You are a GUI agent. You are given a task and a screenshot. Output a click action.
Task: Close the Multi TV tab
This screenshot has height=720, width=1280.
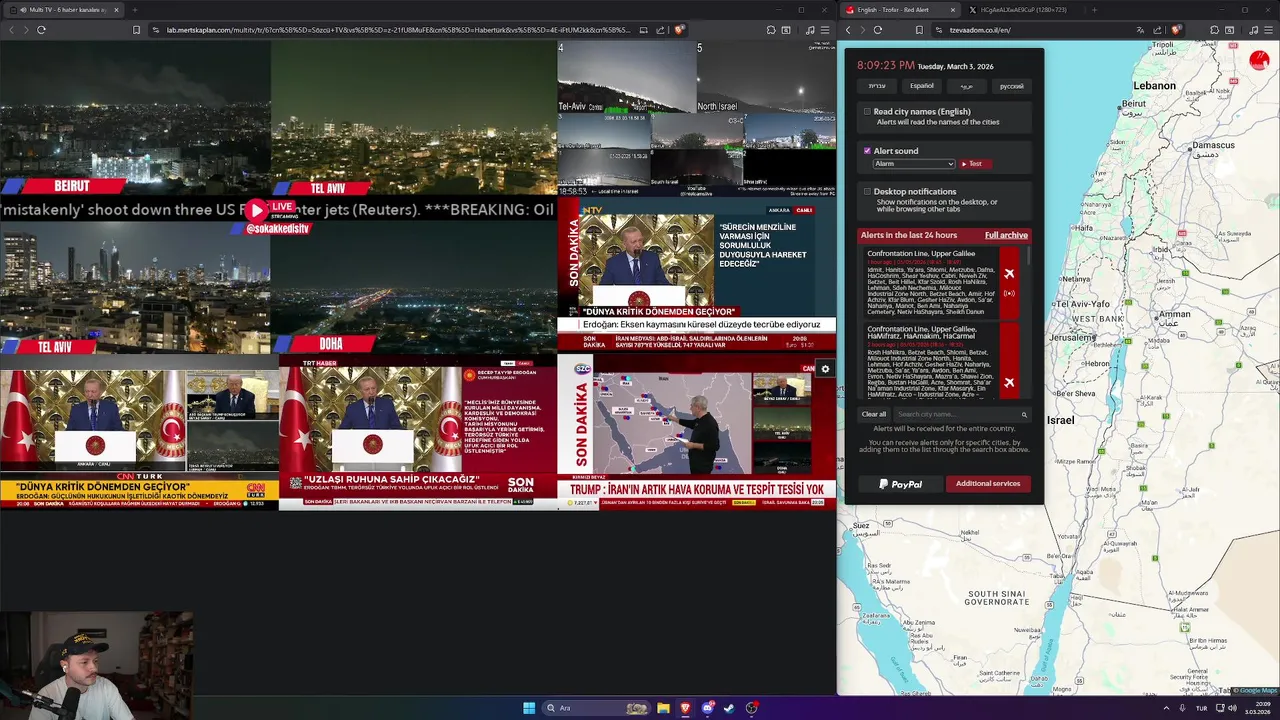coord(116,10)
